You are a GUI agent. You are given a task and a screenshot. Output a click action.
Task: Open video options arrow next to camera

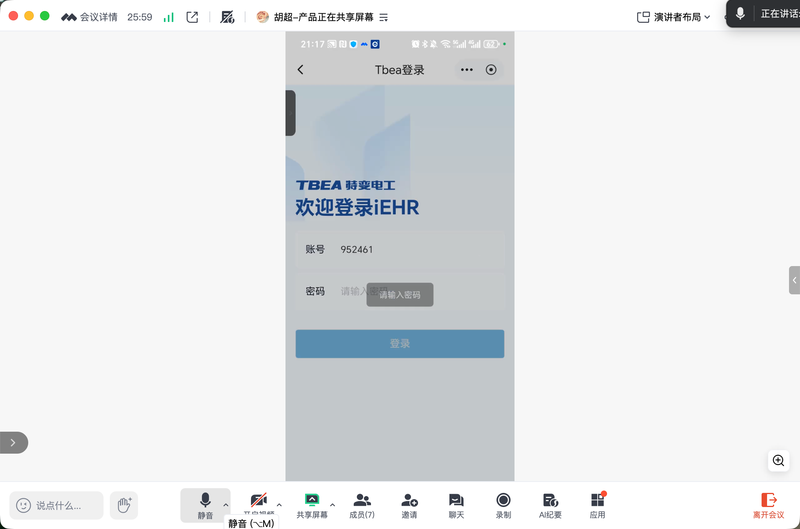tap(279, 505)
